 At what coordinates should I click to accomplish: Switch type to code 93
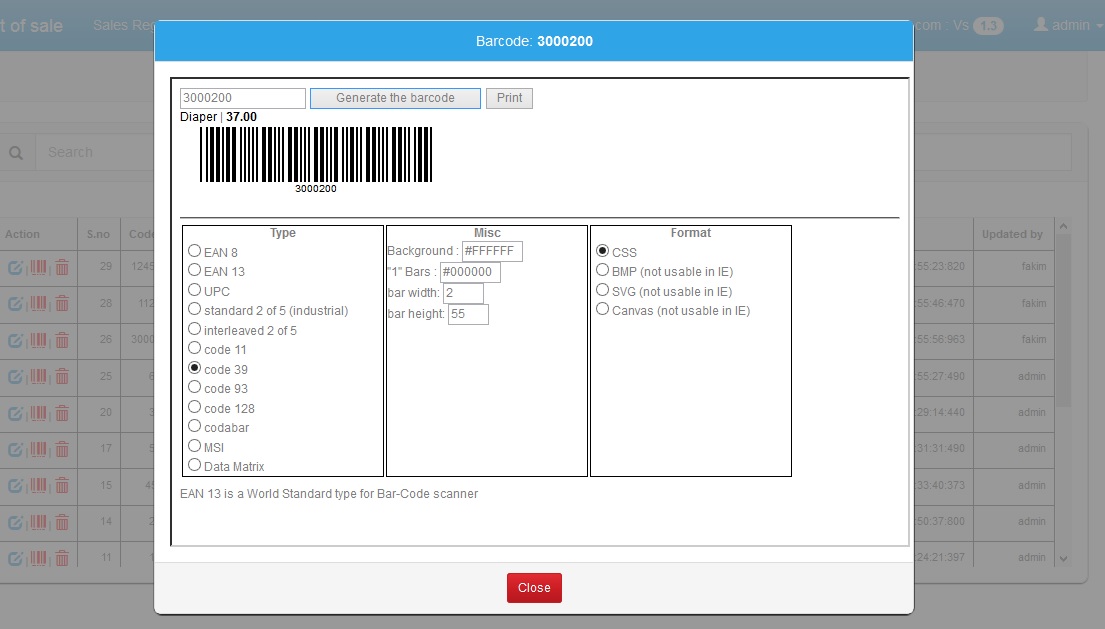pos(195,387)
